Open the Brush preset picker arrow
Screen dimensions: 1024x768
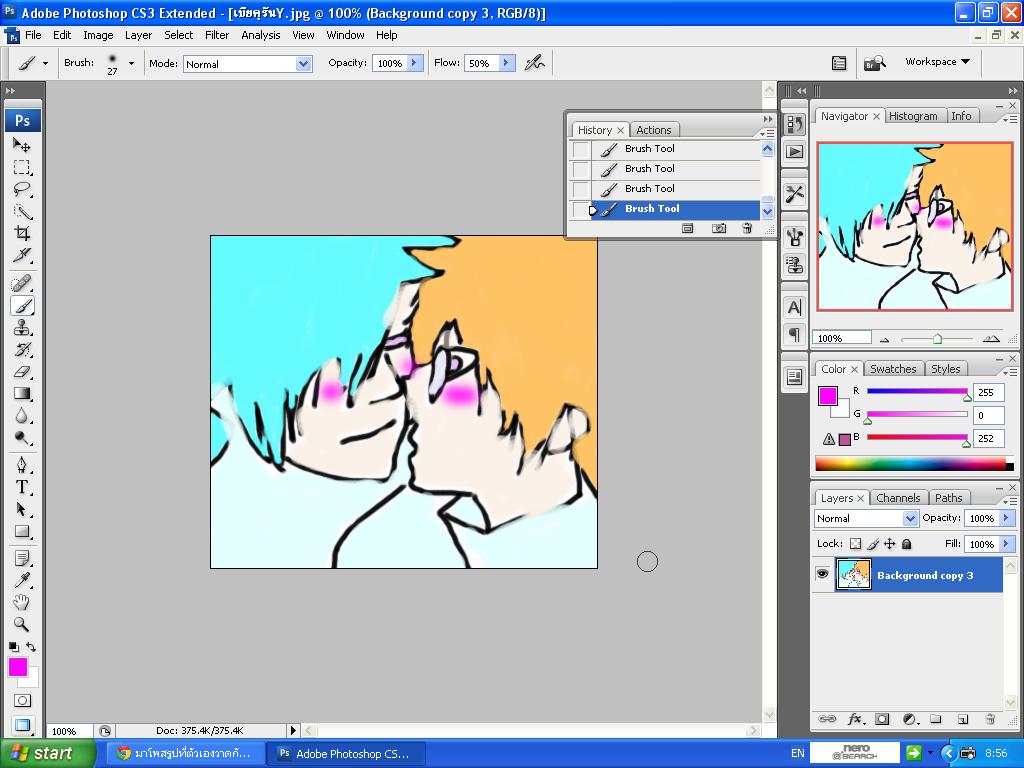[131, 63]
